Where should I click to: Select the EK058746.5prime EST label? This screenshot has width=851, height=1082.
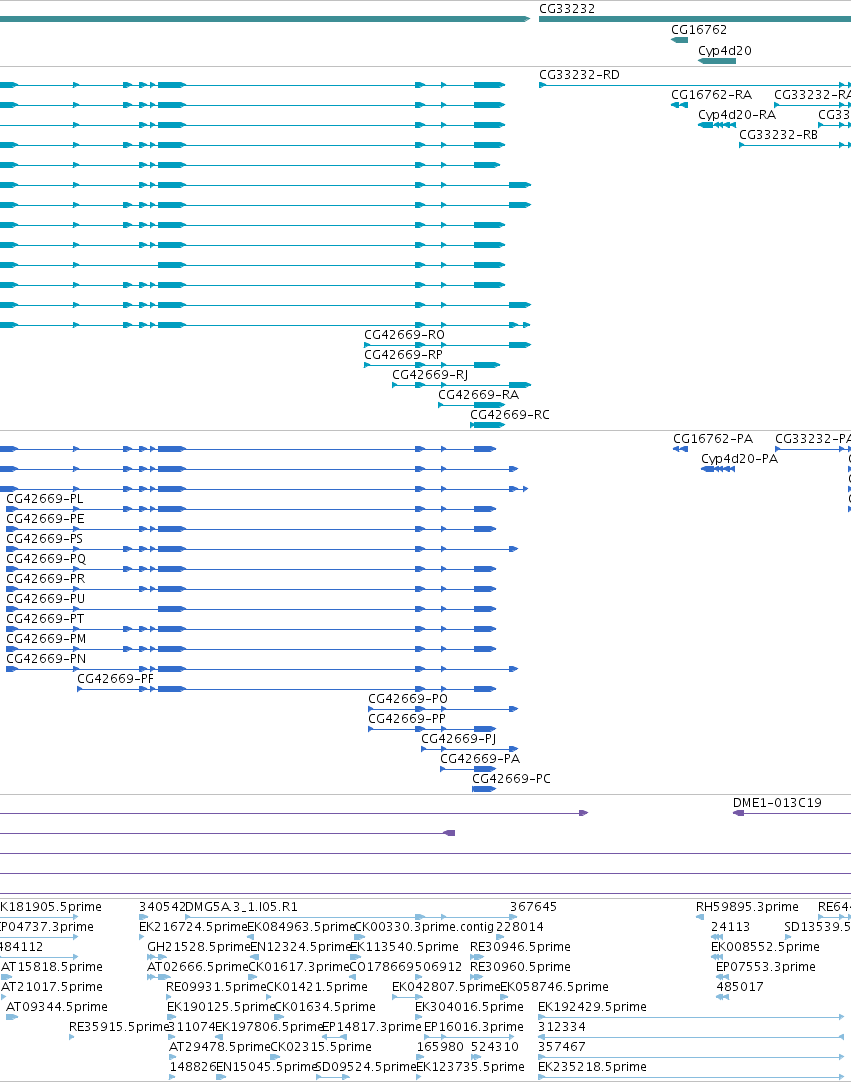click(554, 987)
